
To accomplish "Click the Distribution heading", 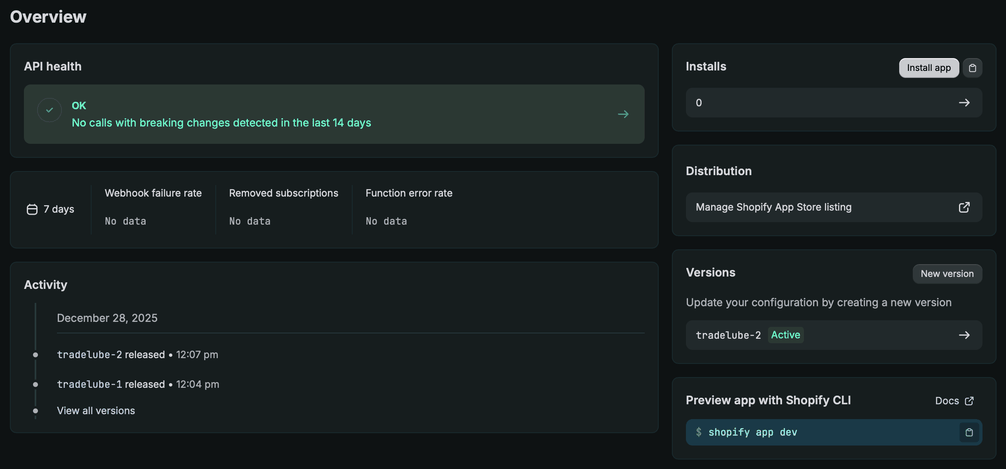I will click(719, 171).
